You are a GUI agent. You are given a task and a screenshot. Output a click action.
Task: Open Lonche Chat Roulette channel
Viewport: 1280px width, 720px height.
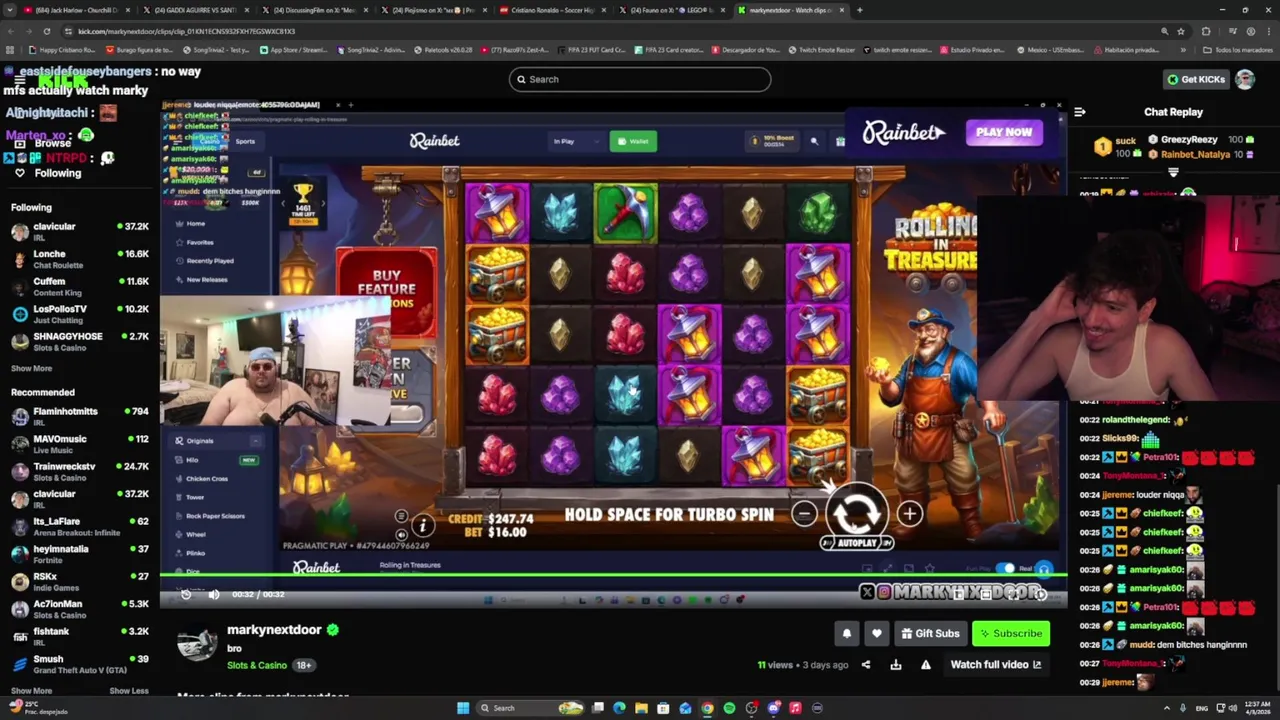pos(80,259)
